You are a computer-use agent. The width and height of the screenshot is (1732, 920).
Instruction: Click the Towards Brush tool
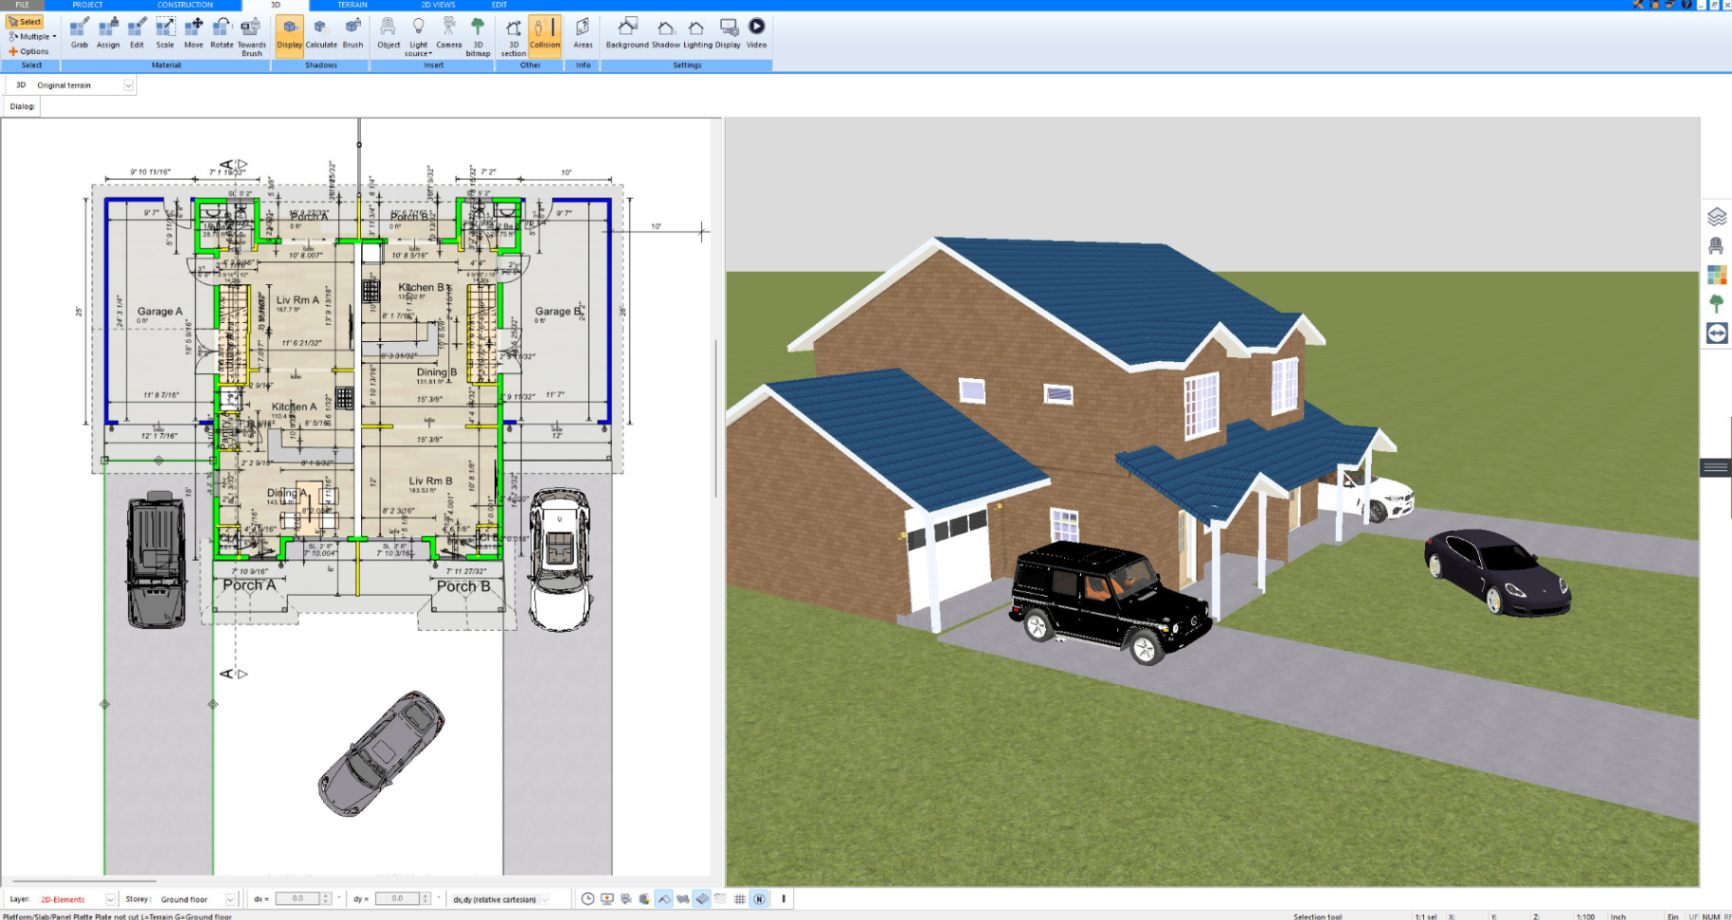pyautogui.click(x=251, y=36)
